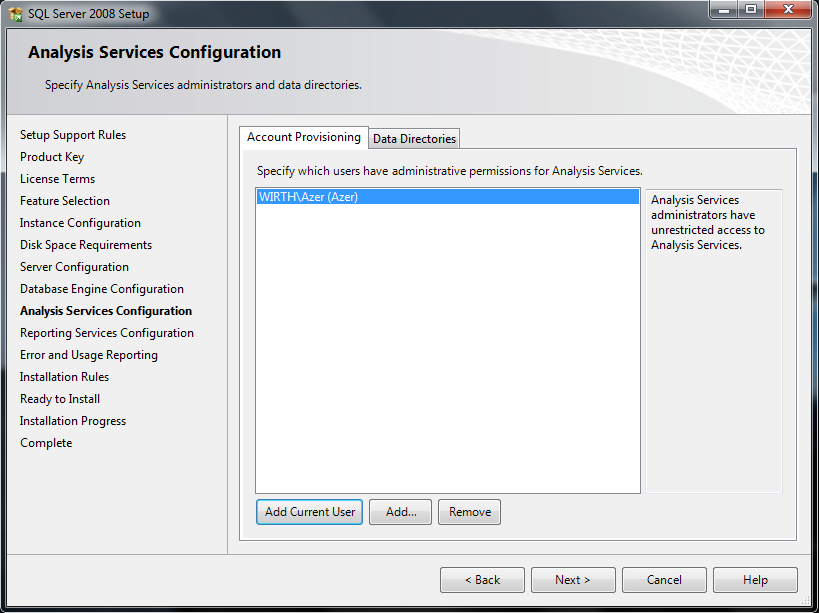Screen dimensions: 819x613
Task: Click the Error and Usage Reporting step
Action: pos(89,355)
